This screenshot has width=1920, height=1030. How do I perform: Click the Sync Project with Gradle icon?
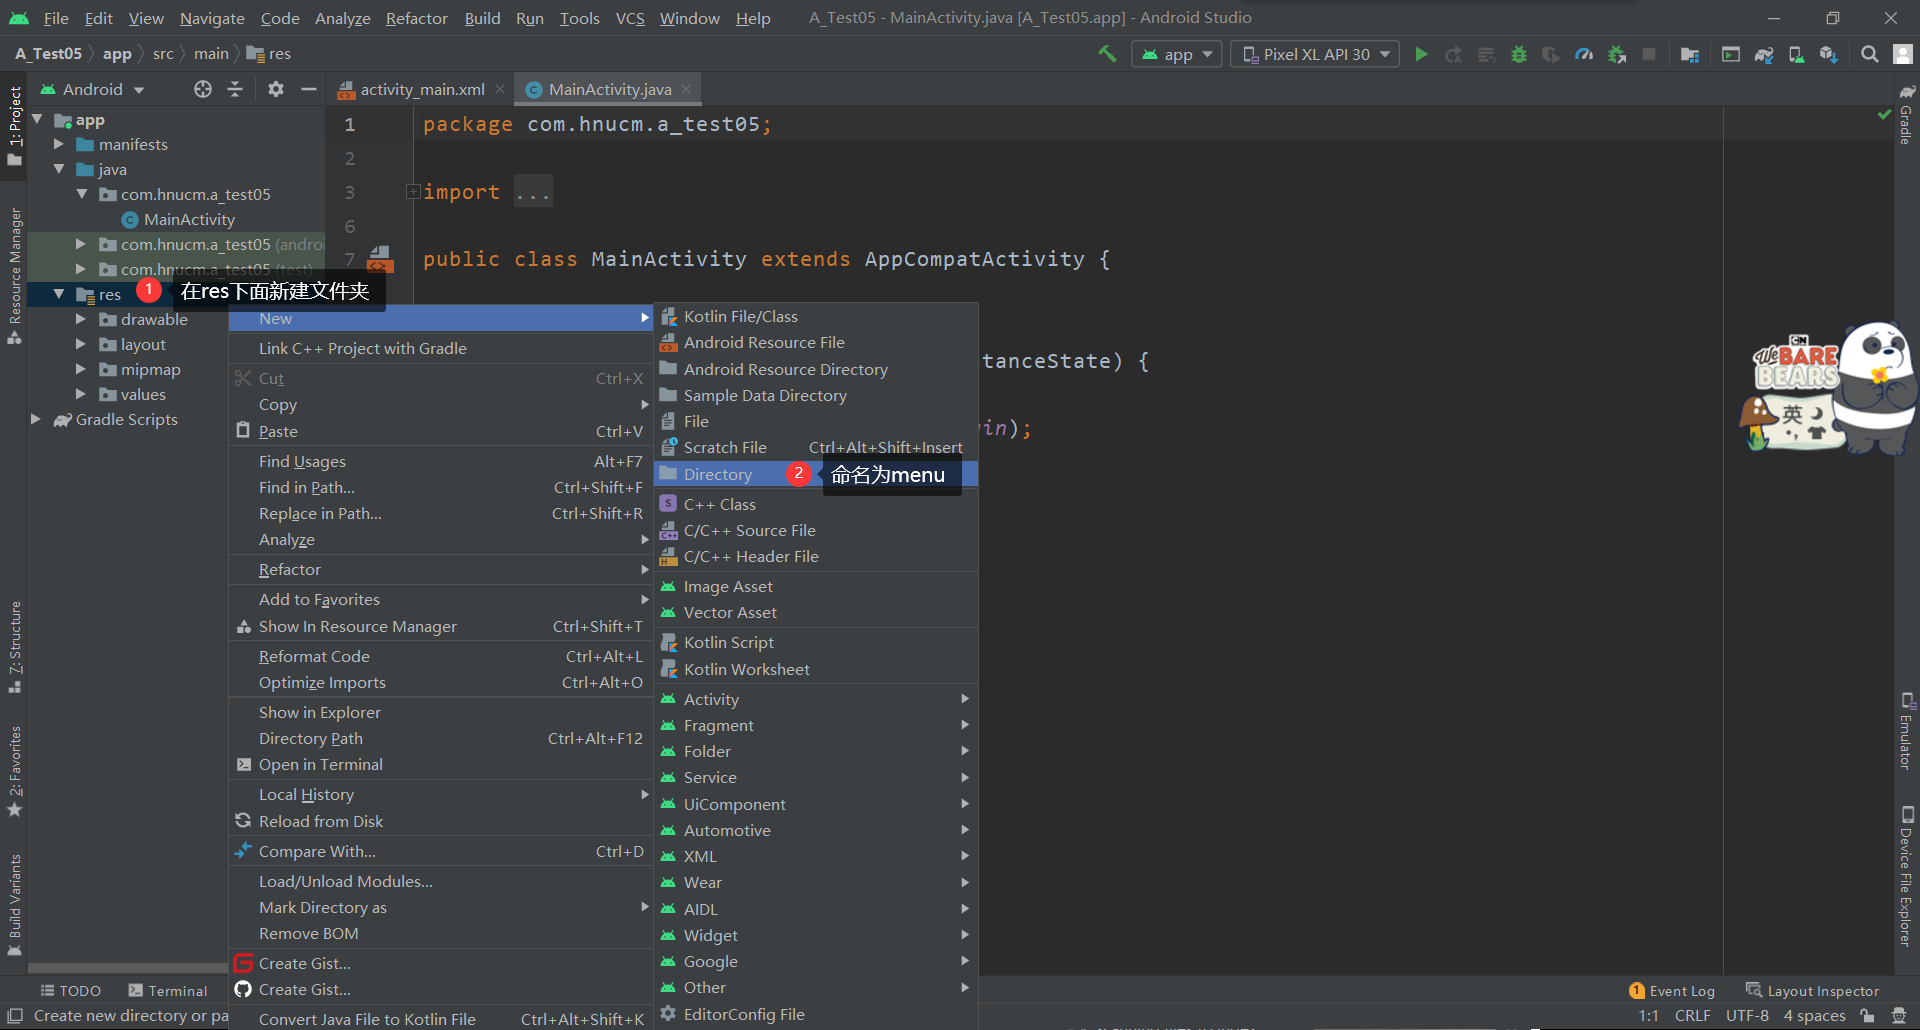[1764, 54]
